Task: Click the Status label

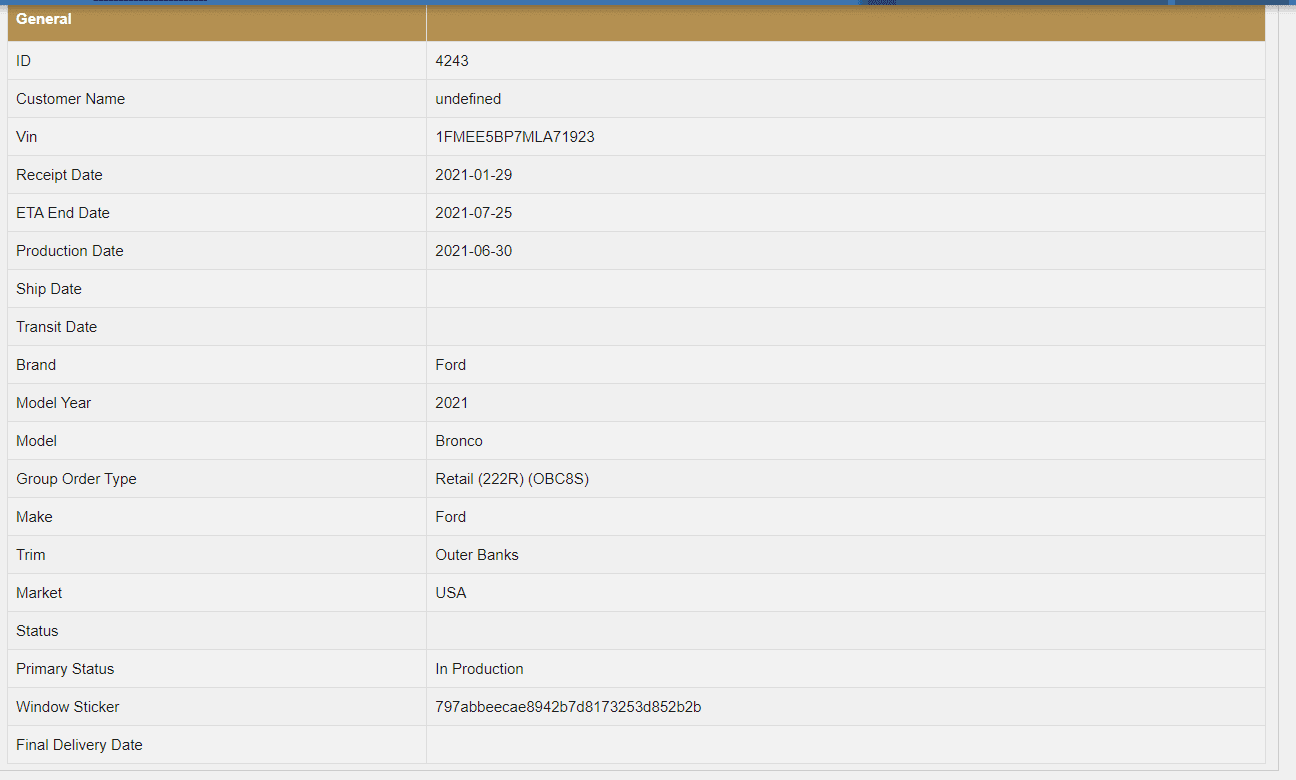Action: (x=37, y=631)
